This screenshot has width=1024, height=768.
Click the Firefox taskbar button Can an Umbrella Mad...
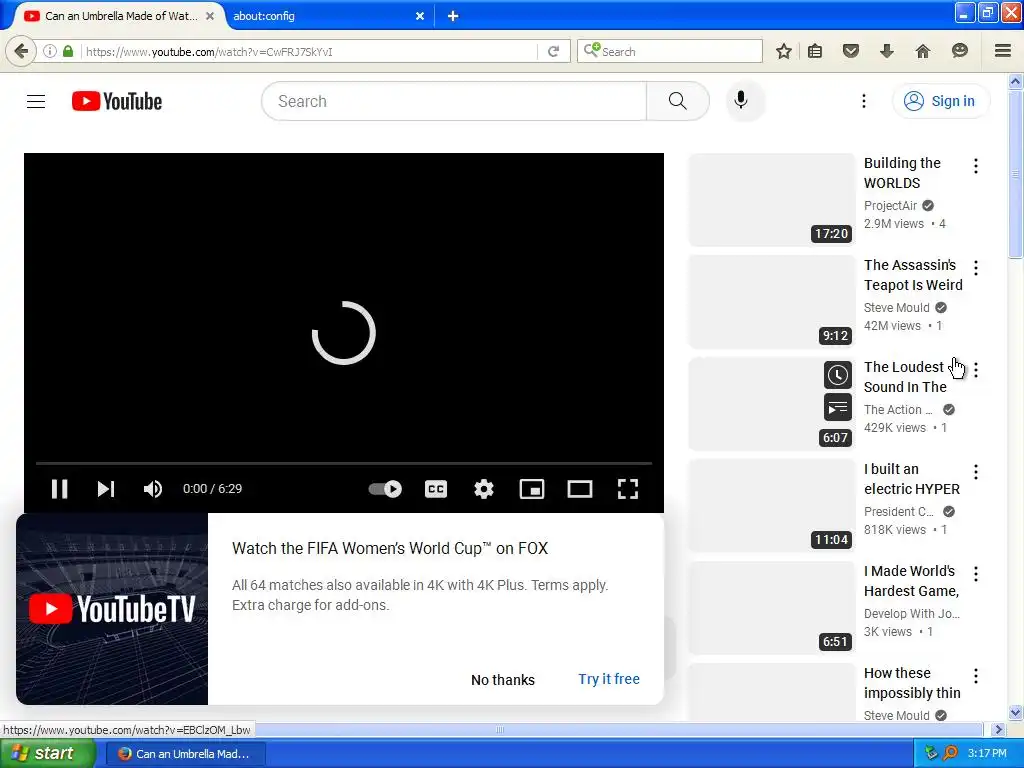click(185, 754)
